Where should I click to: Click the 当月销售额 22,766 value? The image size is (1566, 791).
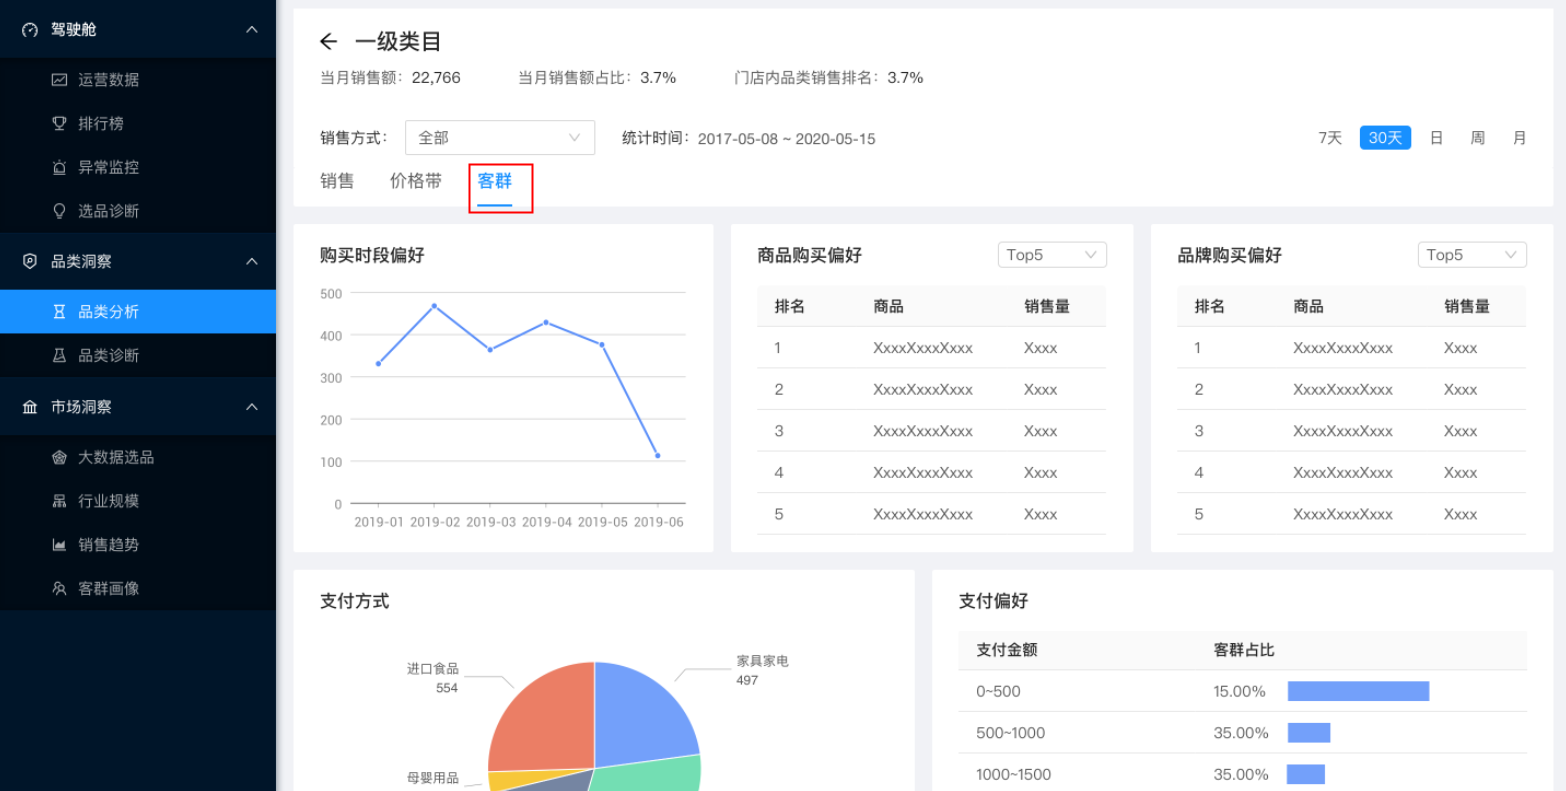(436, 77)
